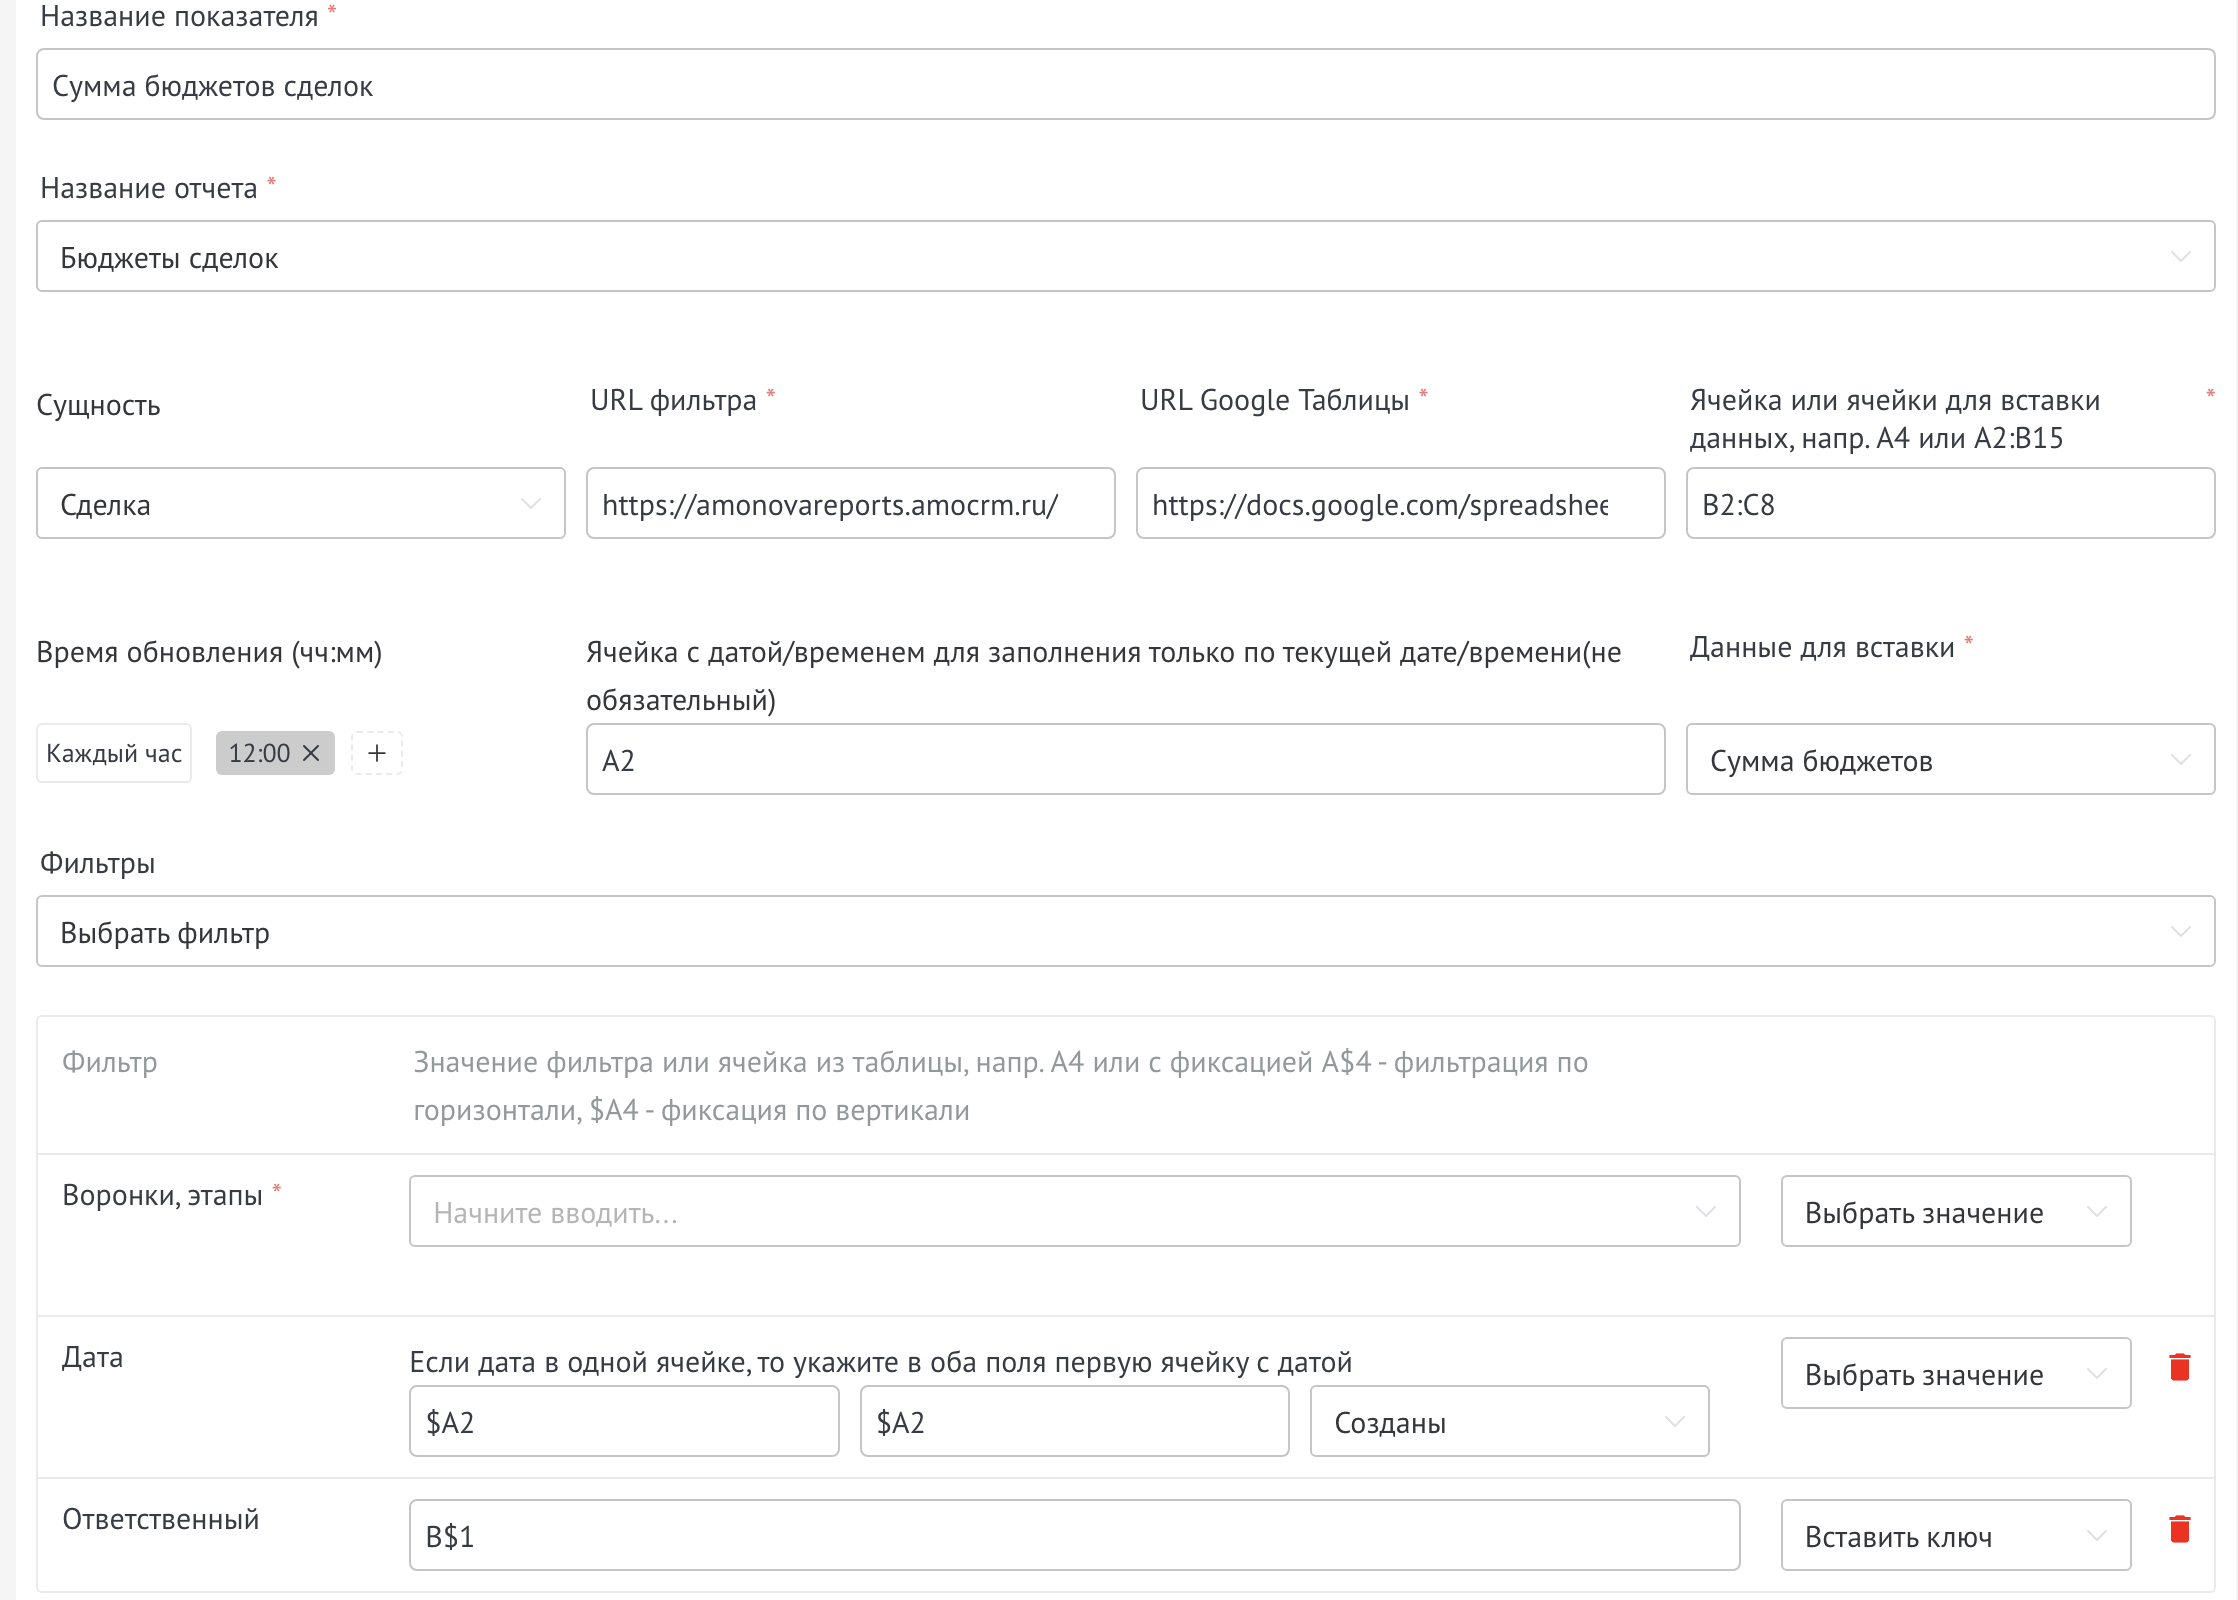The height and width of the screenshot is (1600, 2238).
Task: Open the Созданы date type dropdown
Action: pyautogui.click(x=1510, y=1422)
